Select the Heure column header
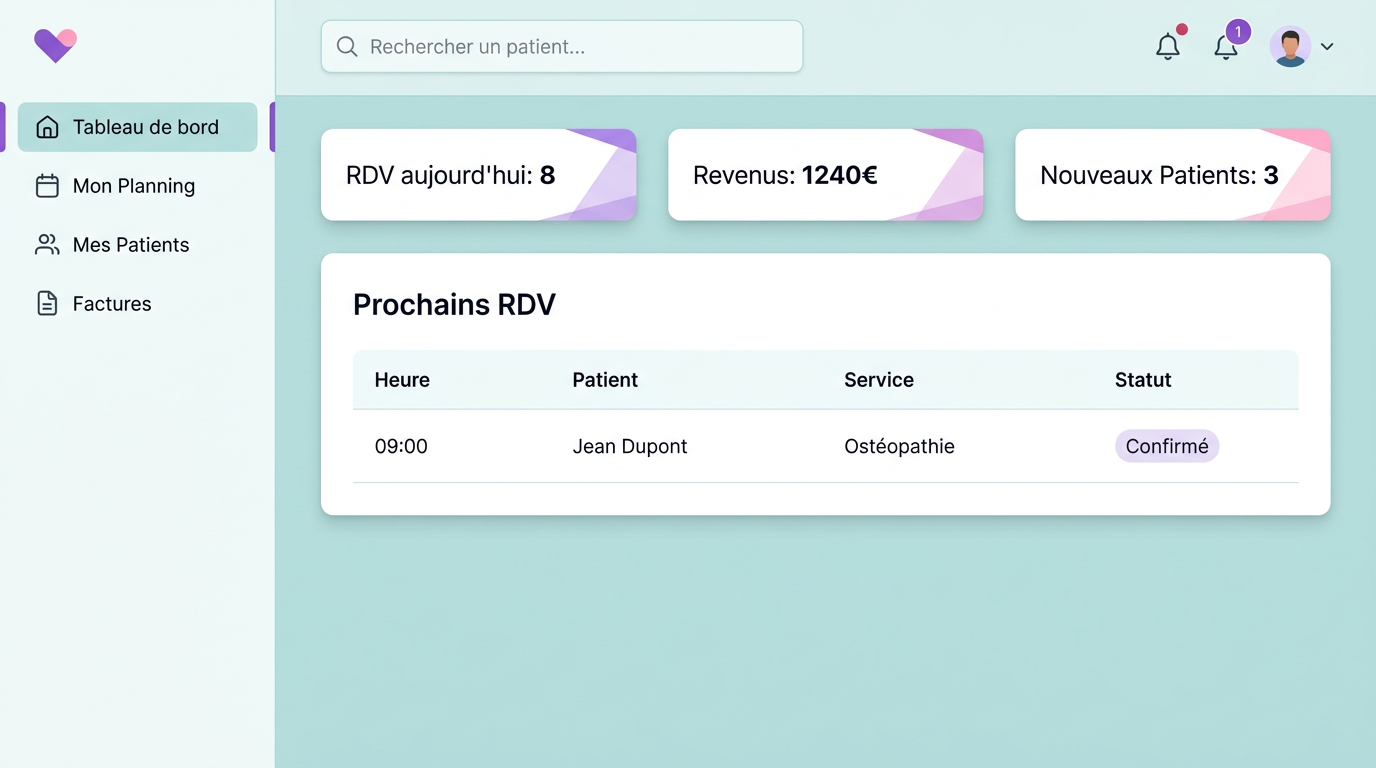This screenshot has height=768, width=1376. (x=402, y=380)
